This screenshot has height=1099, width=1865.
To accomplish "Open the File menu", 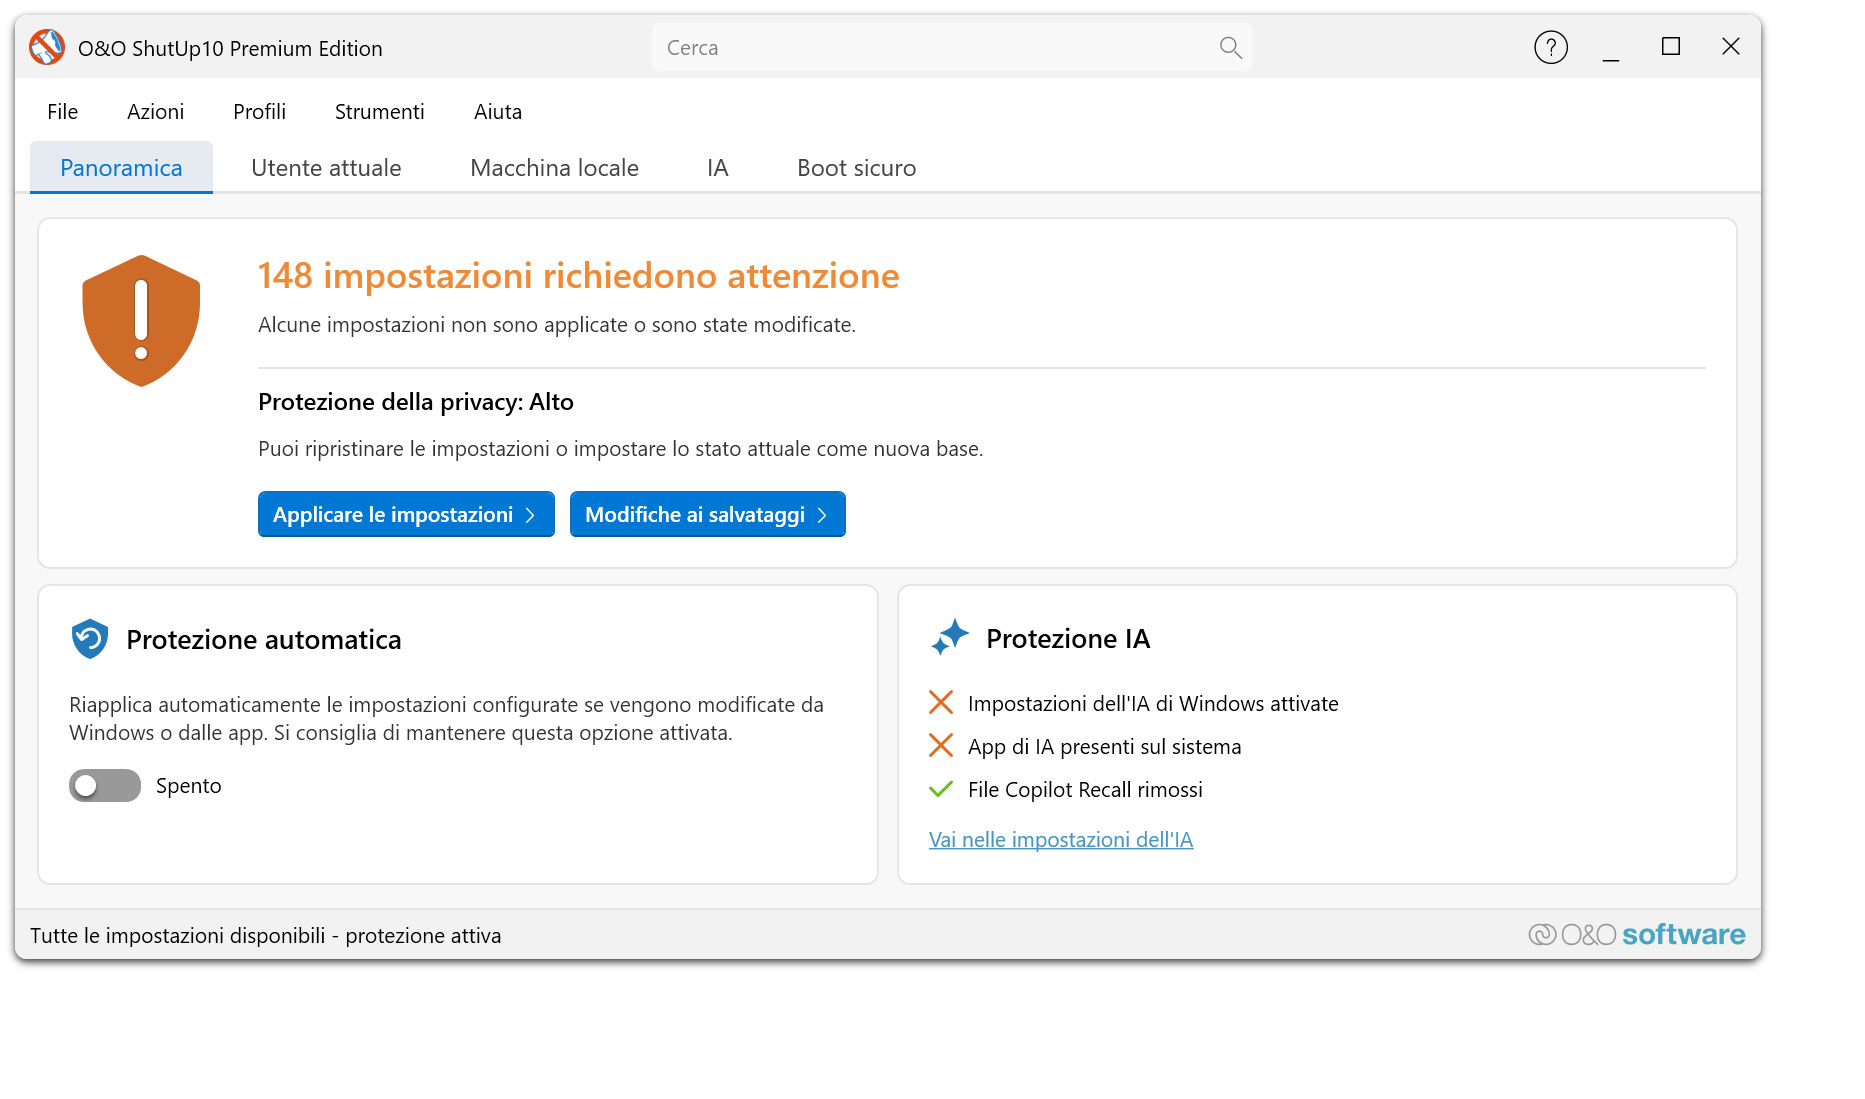I will pyautogui.click(x=62, y=112).
